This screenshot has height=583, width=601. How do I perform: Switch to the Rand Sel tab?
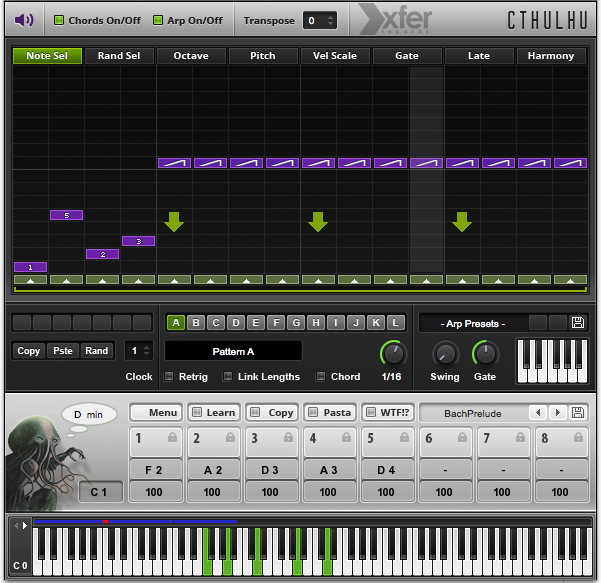tap(119, 56)
